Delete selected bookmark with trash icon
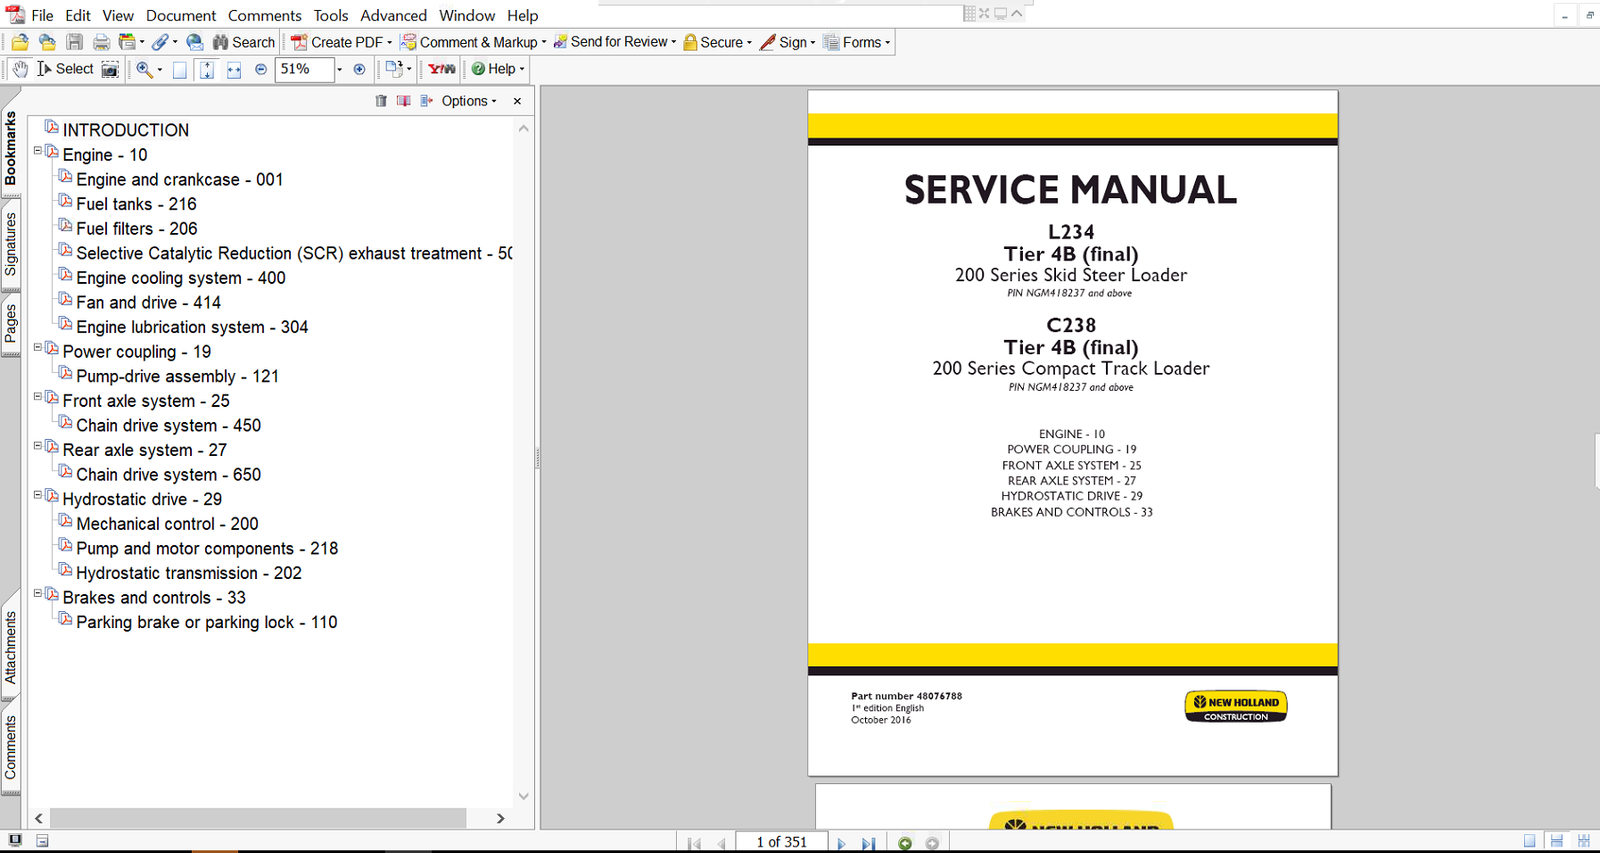This screenshot has width=1600, height=853. pyautogui.click(x=381, y=101)
